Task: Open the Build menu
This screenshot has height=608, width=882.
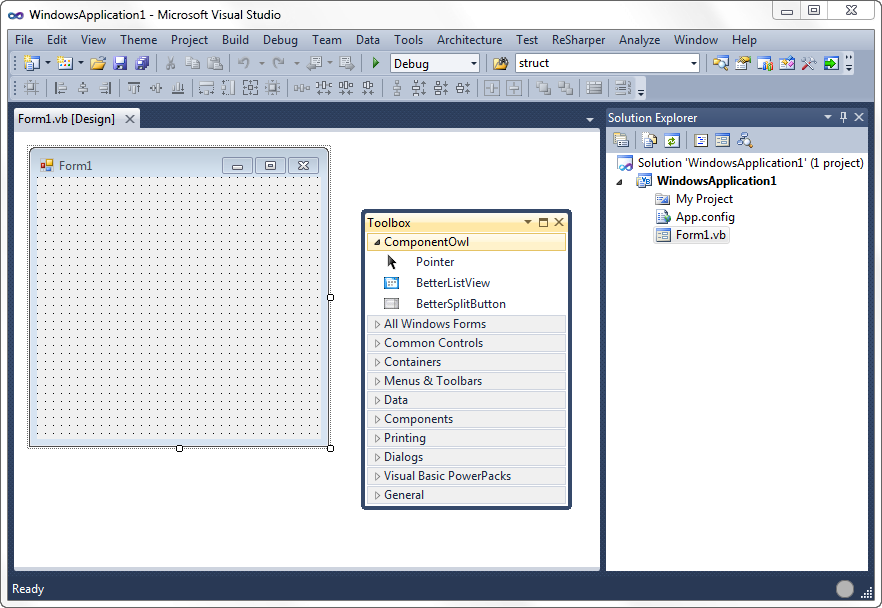Action: (235, 40)
